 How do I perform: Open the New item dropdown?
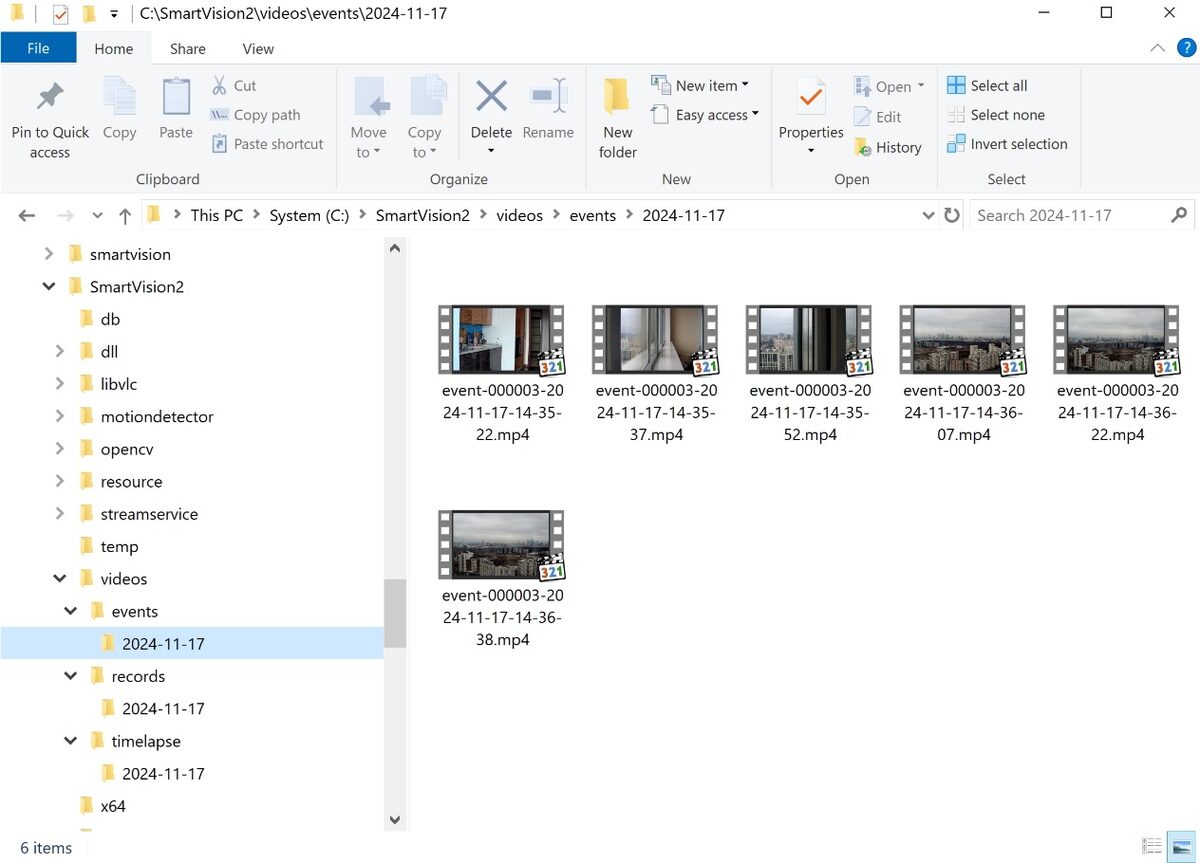point(703,85)
